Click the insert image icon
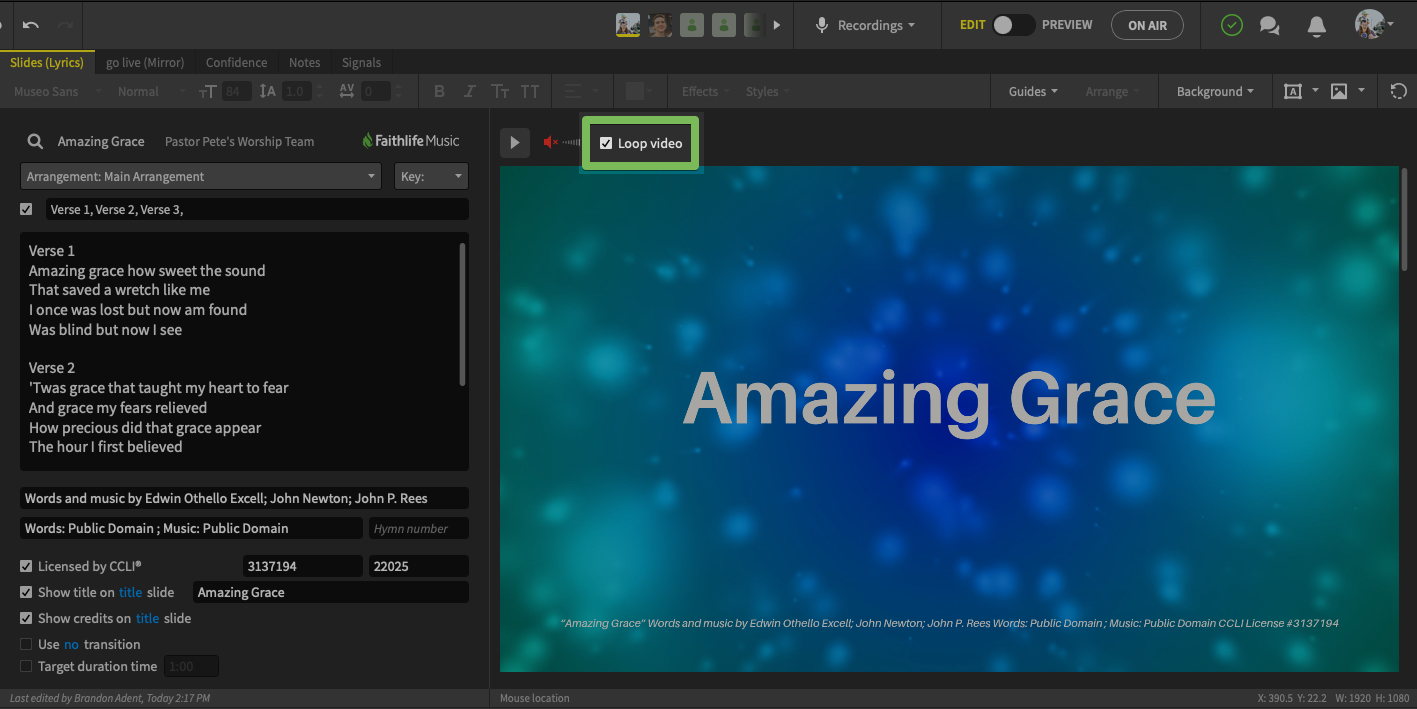 click(x=1340, y=91)
